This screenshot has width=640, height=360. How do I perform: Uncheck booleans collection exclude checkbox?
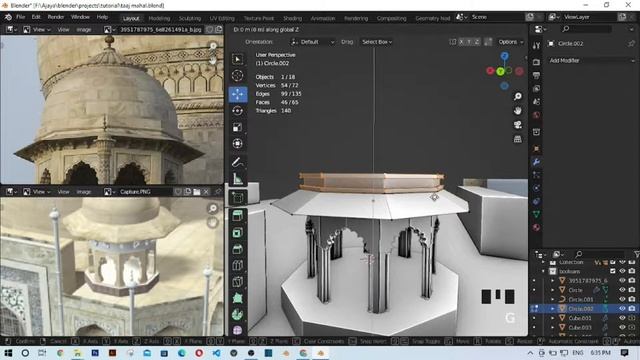[x=612, y=271]
